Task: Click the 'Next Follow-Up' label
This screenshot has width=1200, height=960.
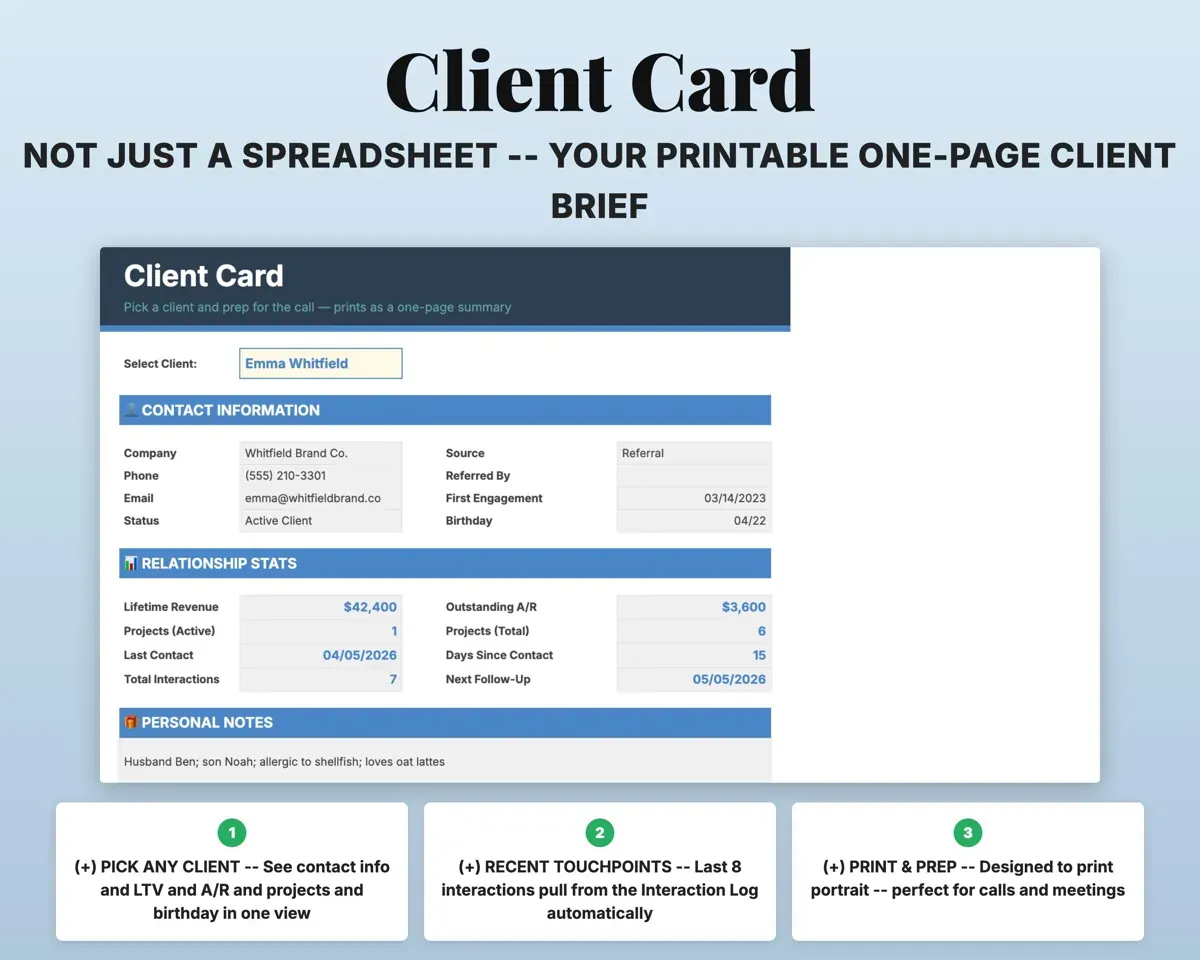Action: (x=488, y=679)
